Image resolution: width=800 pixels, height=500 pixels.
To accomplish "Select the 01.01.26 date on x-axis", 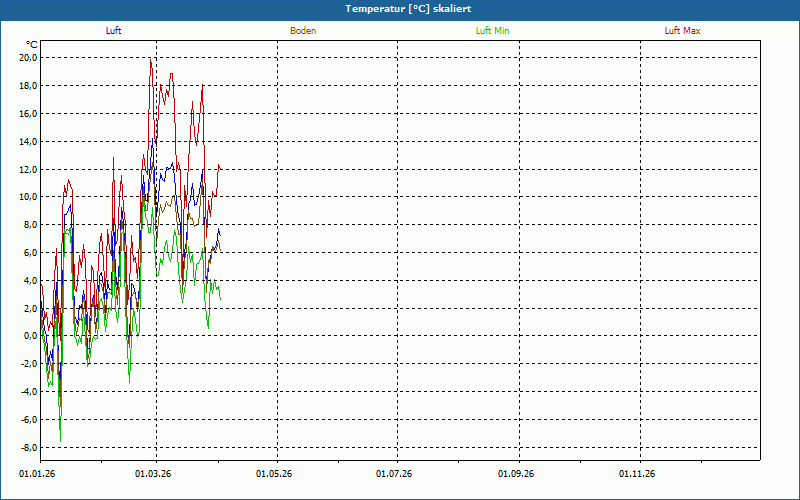I will coord(37,473).
